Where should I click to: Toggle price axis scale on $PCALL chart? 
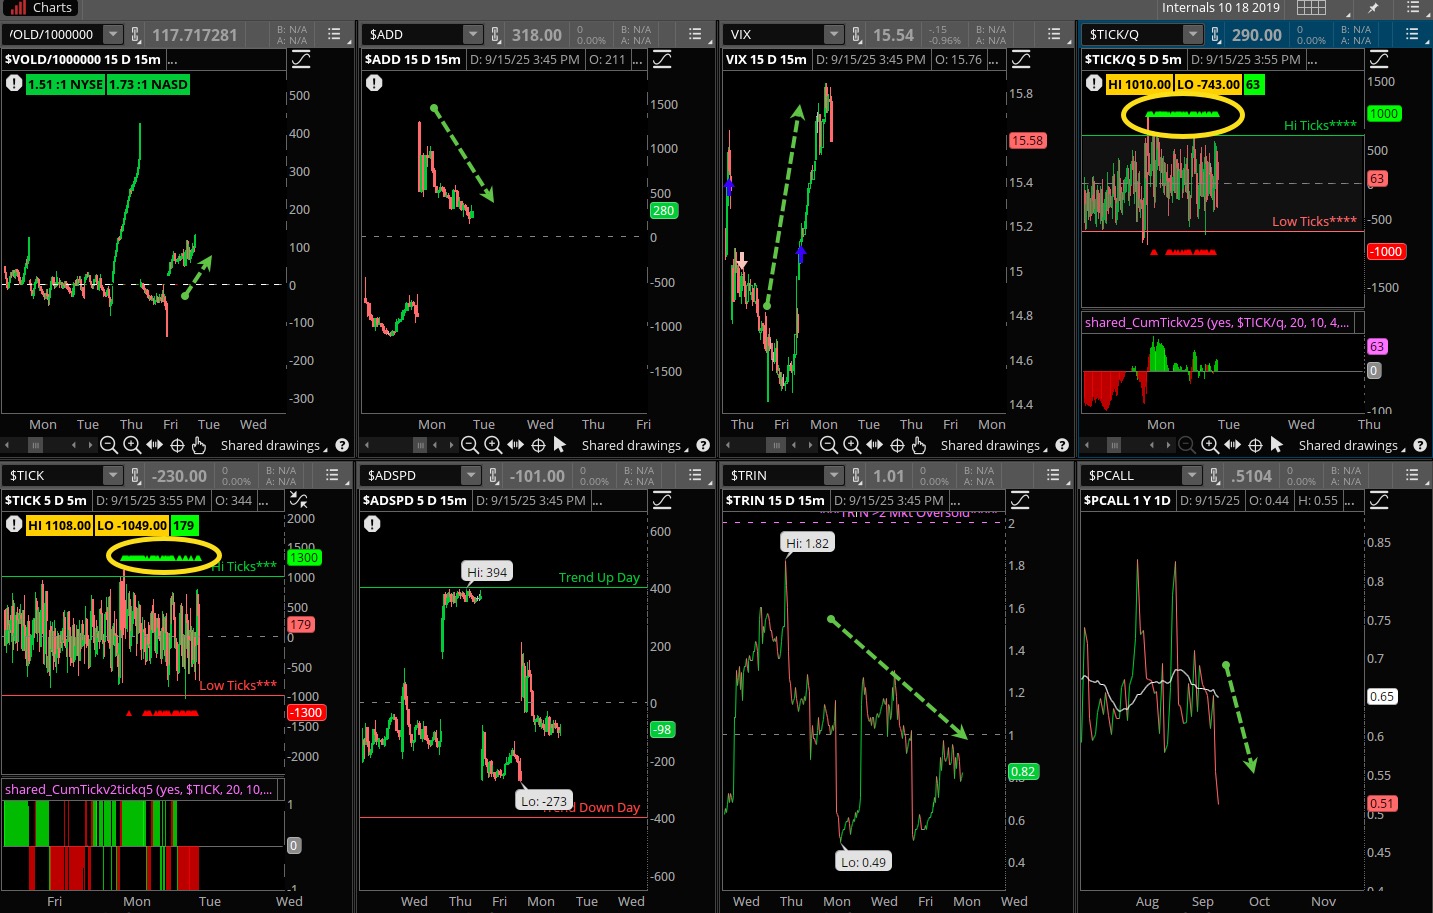(x=1379, y=500)
